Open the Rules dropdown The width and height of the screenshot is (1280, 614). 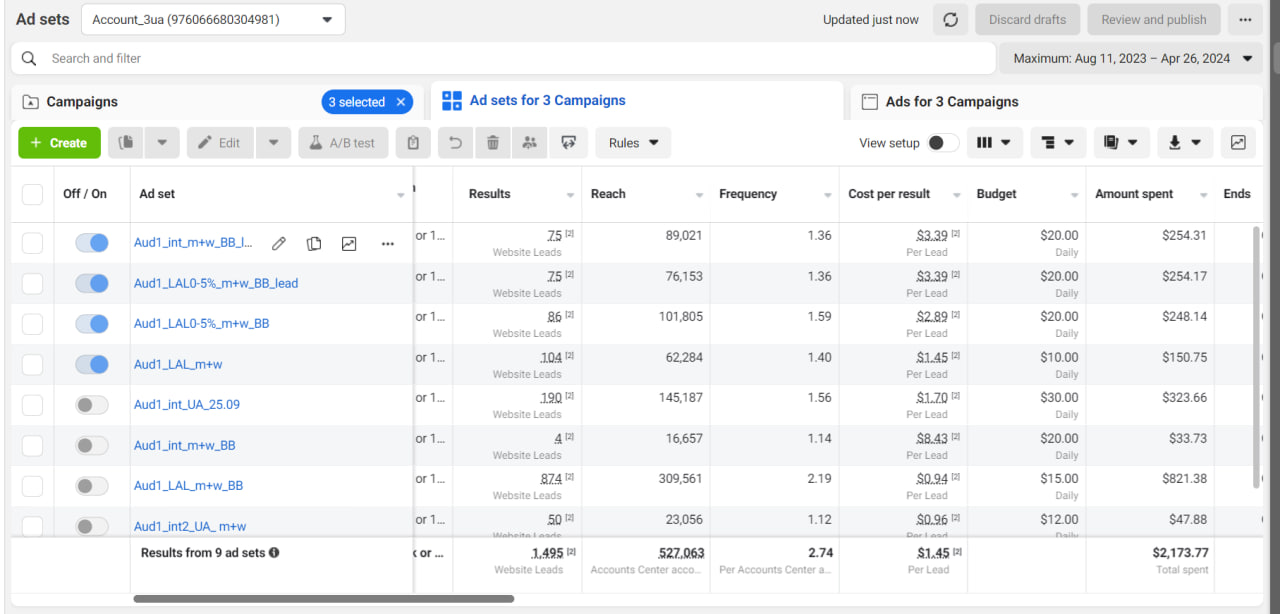[633, 143]
